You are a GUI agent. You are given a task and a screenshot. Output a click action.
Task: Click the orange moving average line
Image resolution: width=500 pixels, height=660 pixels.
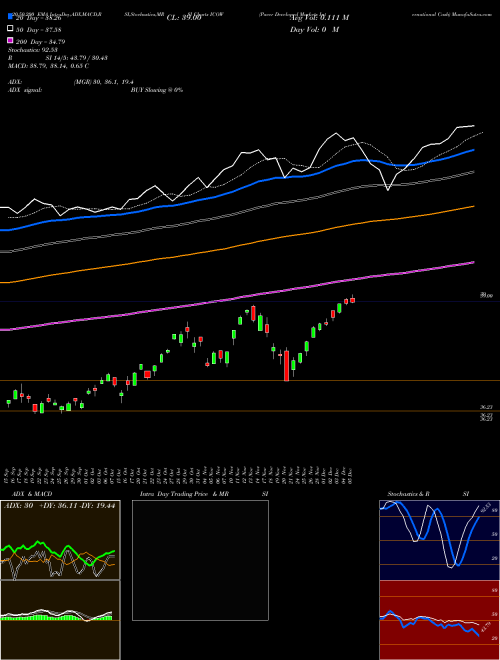pyautogui.click(x=237, y=245)
